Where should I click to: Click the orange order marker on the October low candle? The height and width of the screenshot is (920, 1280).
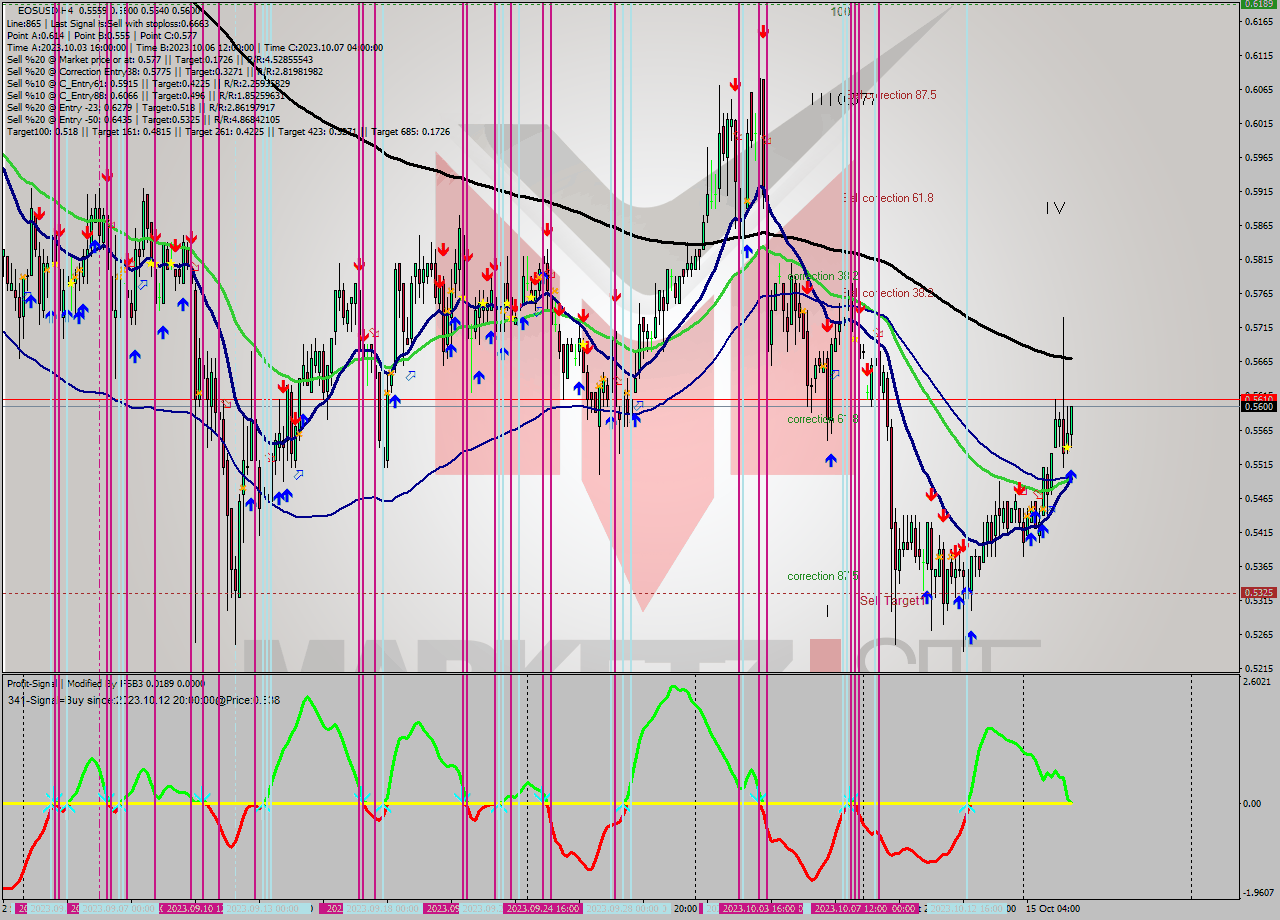click(940, 557)
